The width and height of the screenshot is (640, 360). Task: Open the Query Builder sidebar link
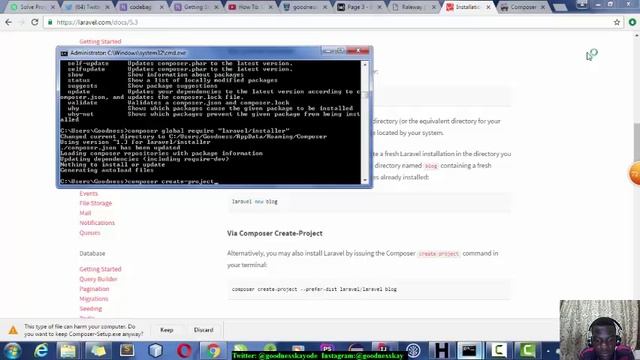98,279
